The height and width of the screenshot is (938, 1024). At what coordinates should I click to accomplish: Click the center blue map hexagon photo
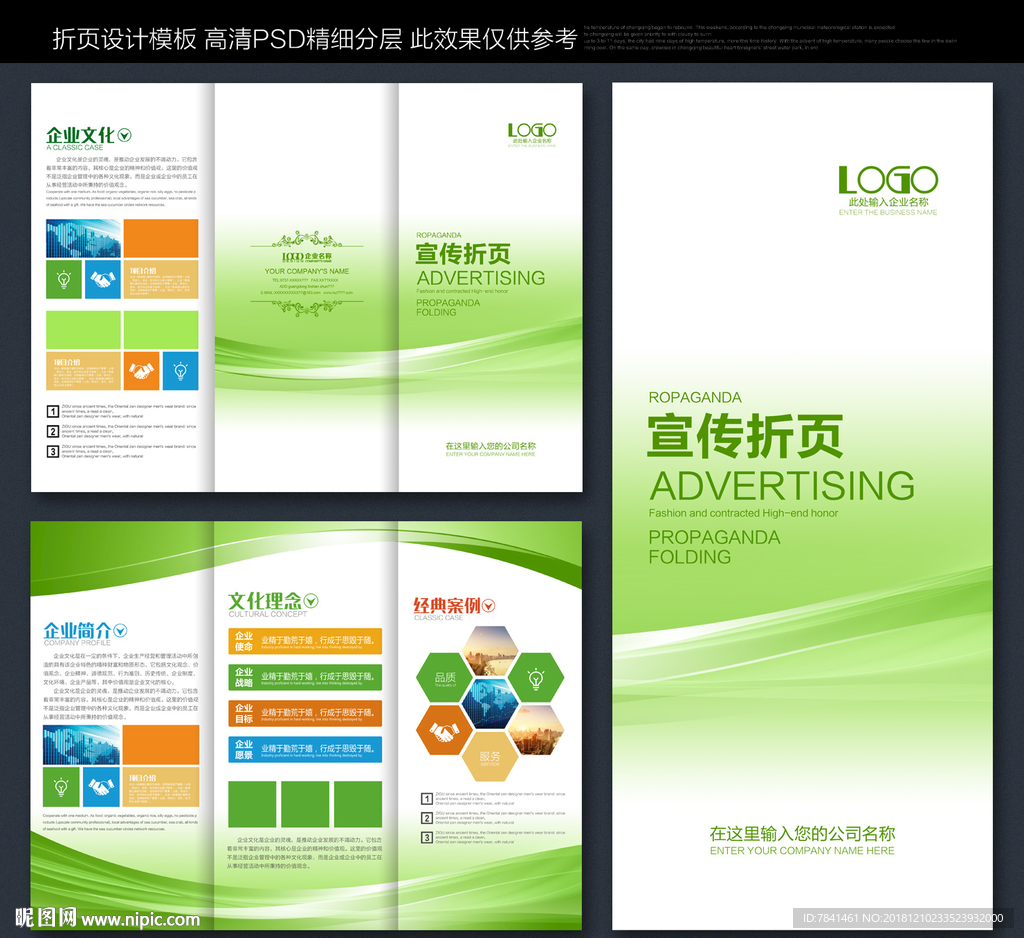(490, 704)
